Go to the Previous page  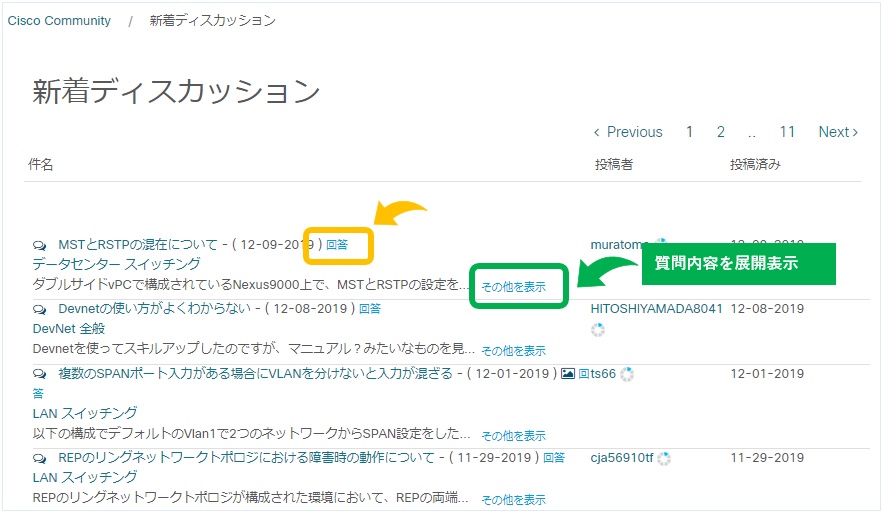628,132
